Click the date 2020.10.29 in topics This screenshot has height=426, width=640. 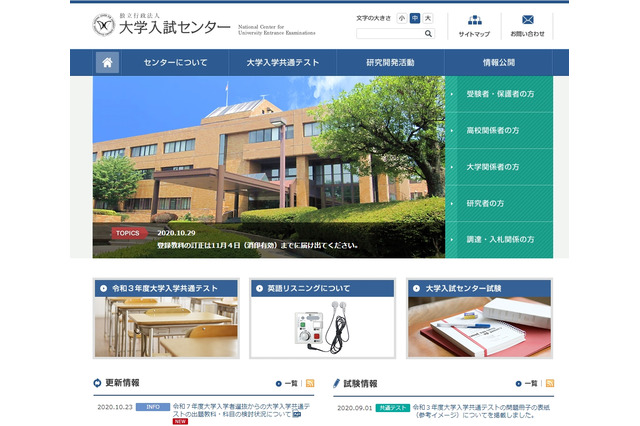pos(176,233)
